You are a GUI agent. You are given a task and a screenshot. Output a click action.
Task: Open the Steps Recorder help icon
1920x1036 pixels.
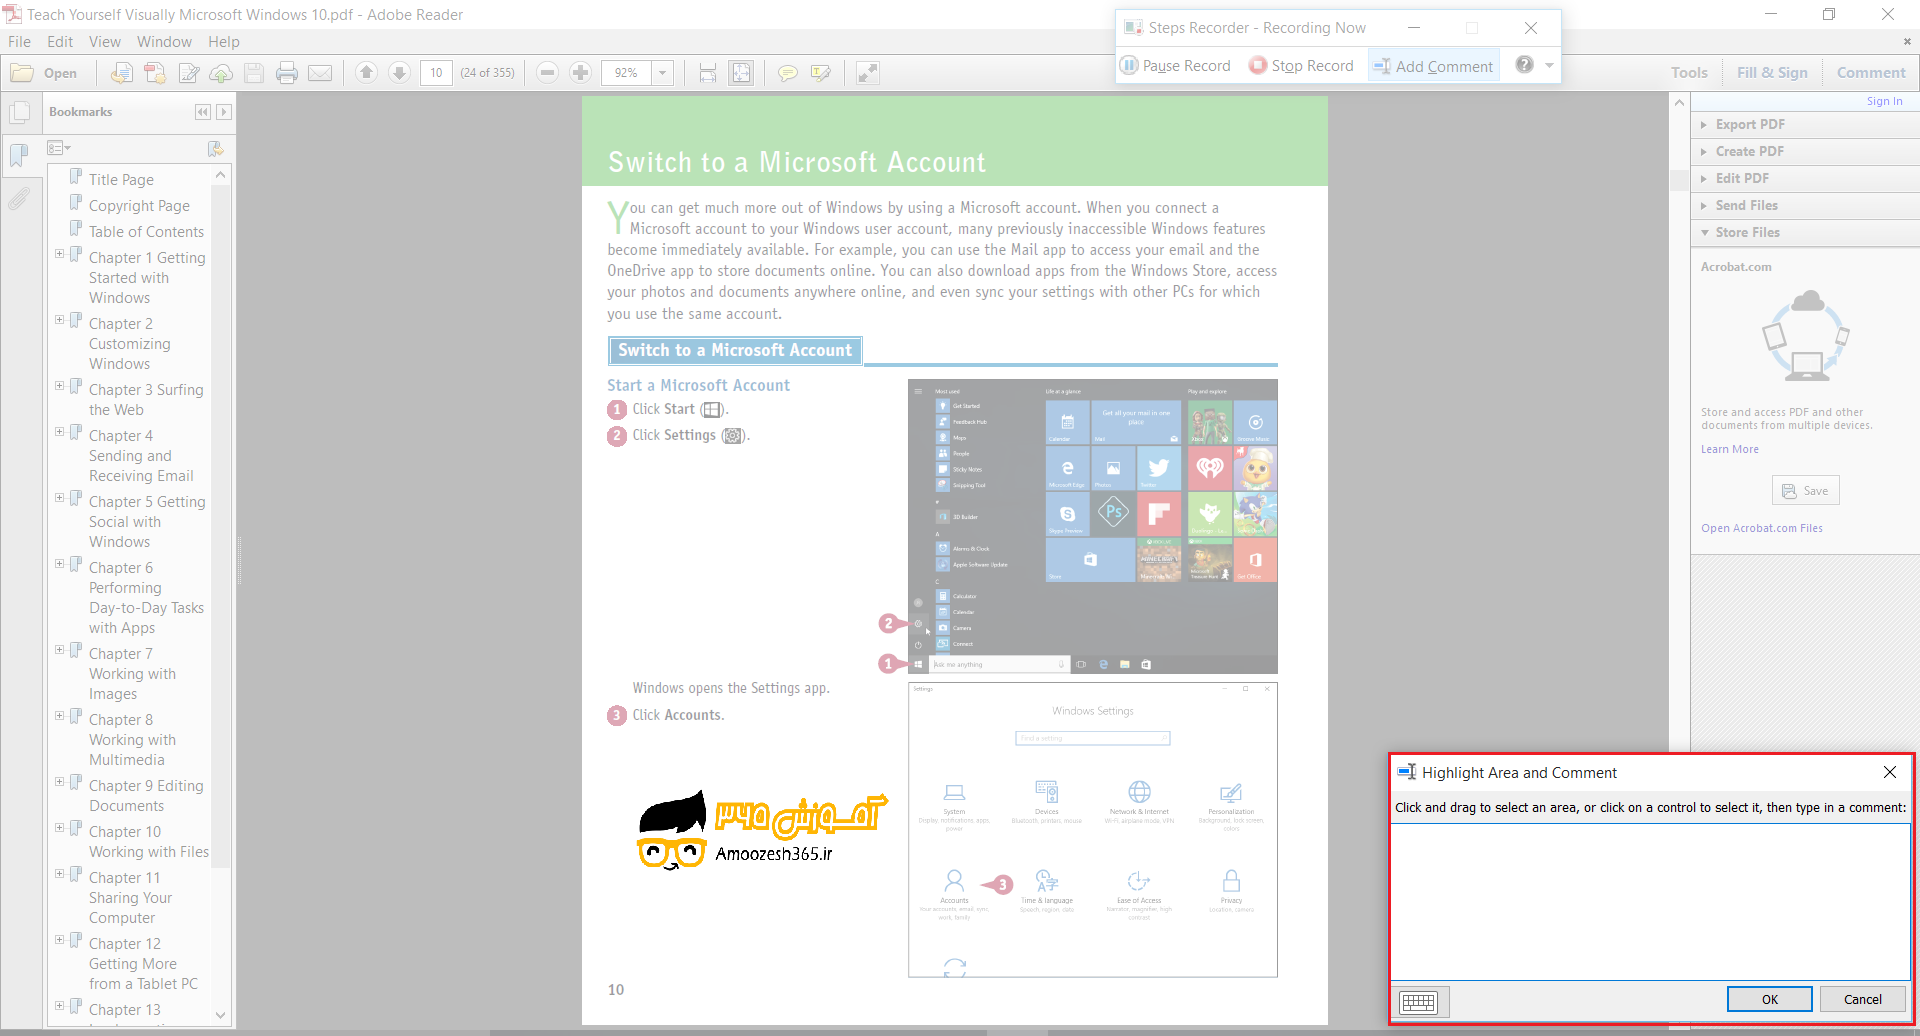1524,64
